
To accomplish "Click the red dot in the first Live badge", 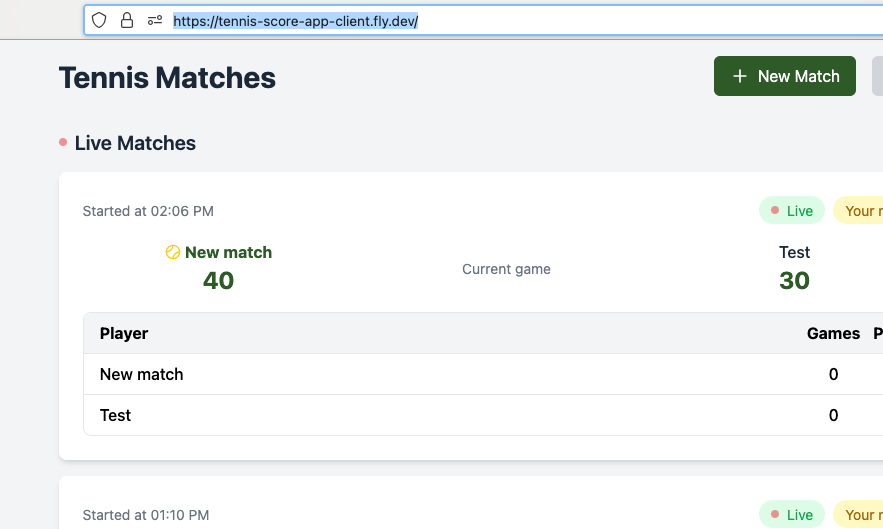I will [775, 211].
